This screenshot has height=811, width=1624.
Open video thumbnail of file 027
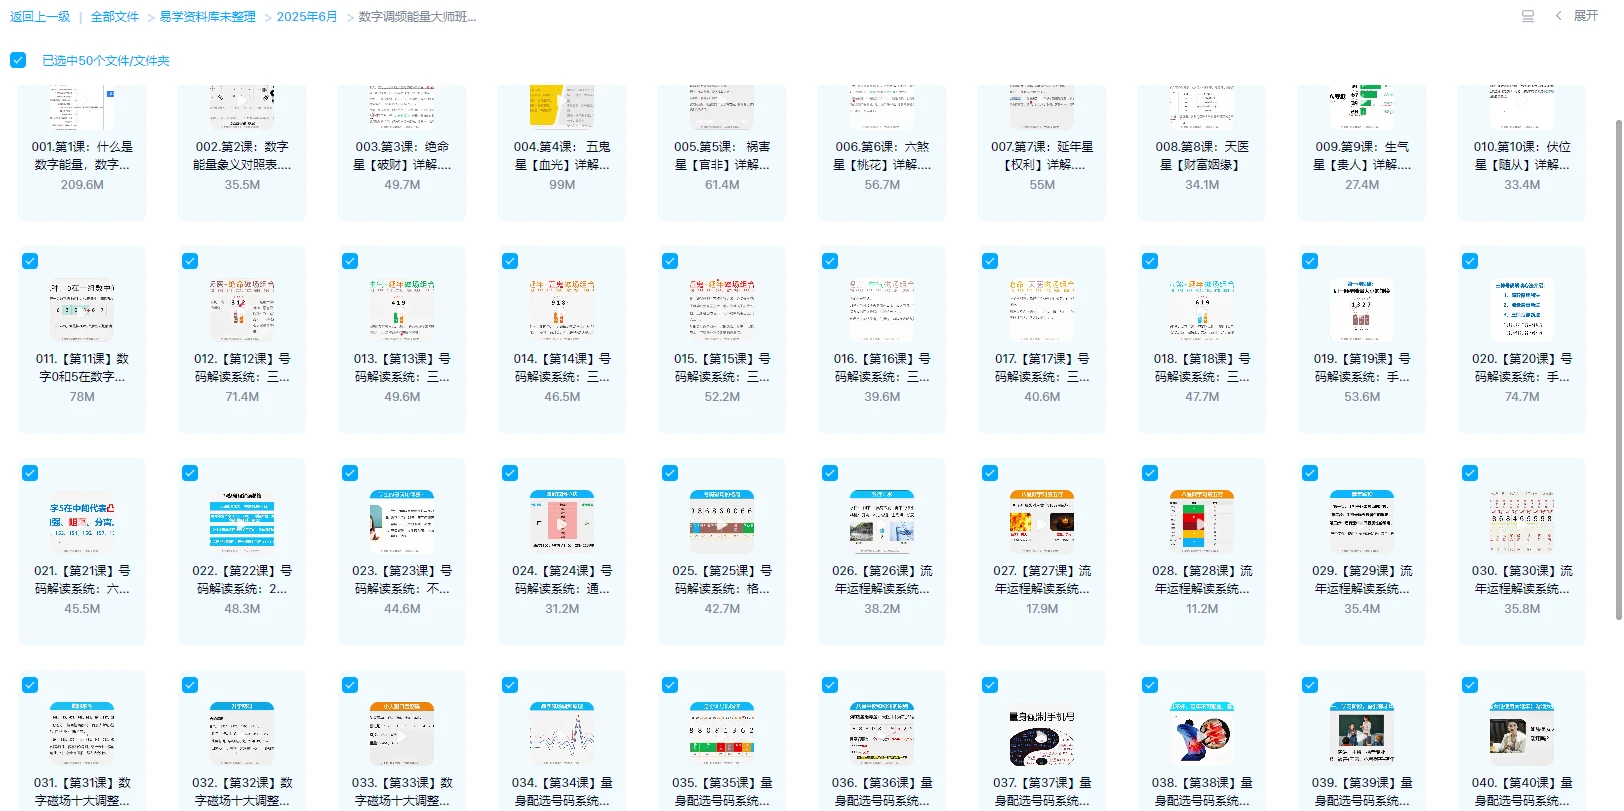1042,522
